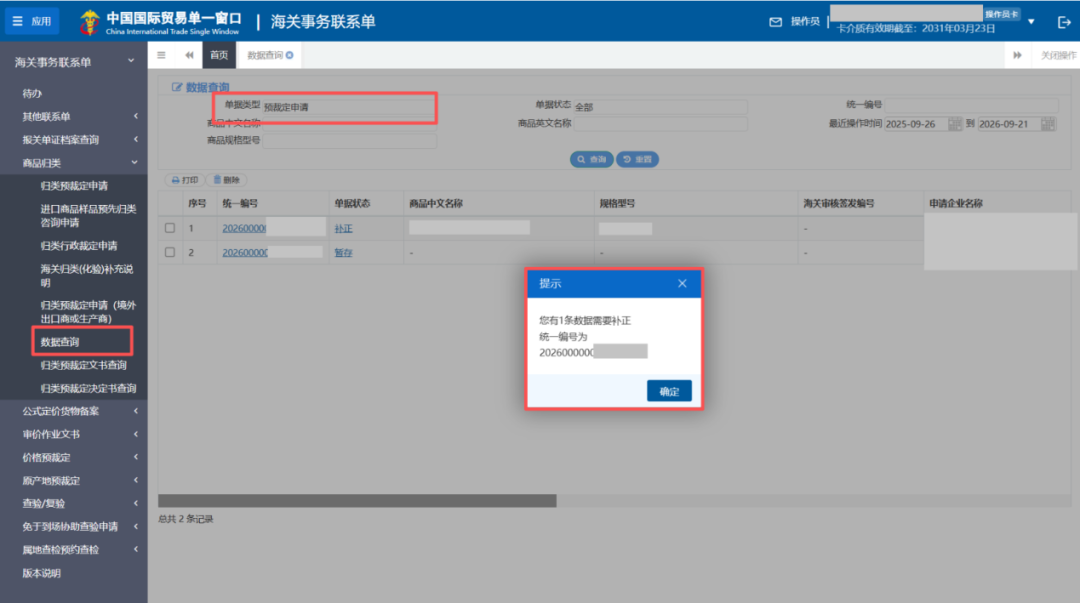Screen dimensions: 1080x603
Task: Open the calendar picker beside 2025-09-26
Action: coord(955,124)
